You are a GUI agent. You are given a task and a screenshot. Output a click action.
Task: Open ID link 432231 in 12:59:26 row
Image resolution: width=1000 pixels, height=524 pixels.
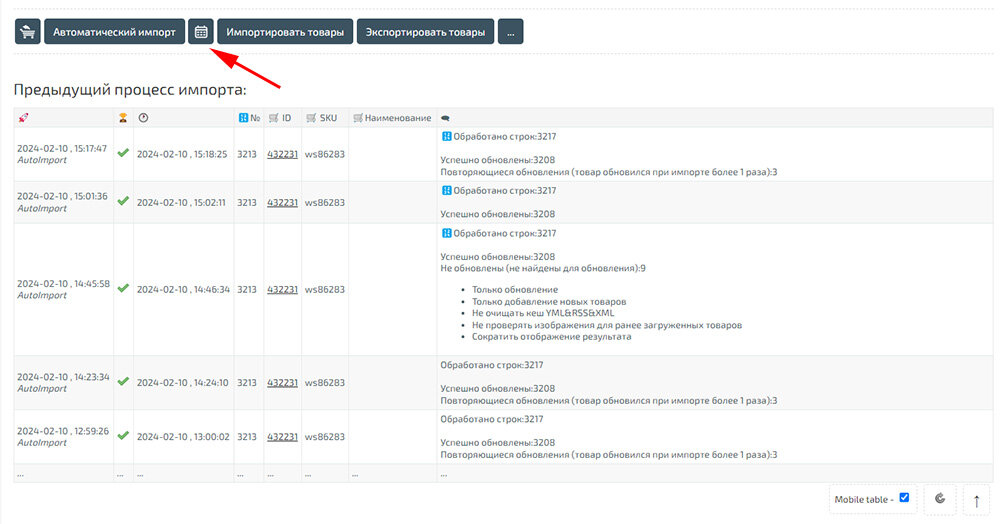pyautogui.click(x=282, y=437)
